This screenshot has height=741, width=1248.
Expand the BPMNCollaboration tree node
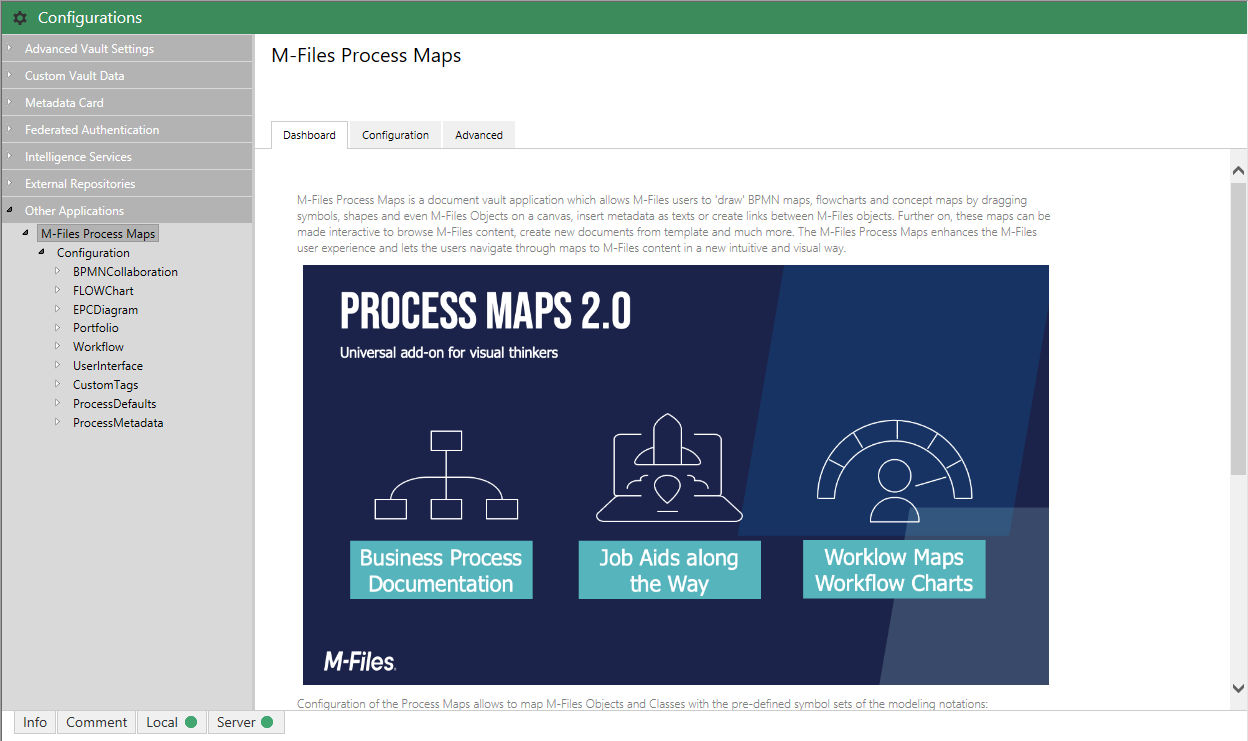[x=58, y=271]
